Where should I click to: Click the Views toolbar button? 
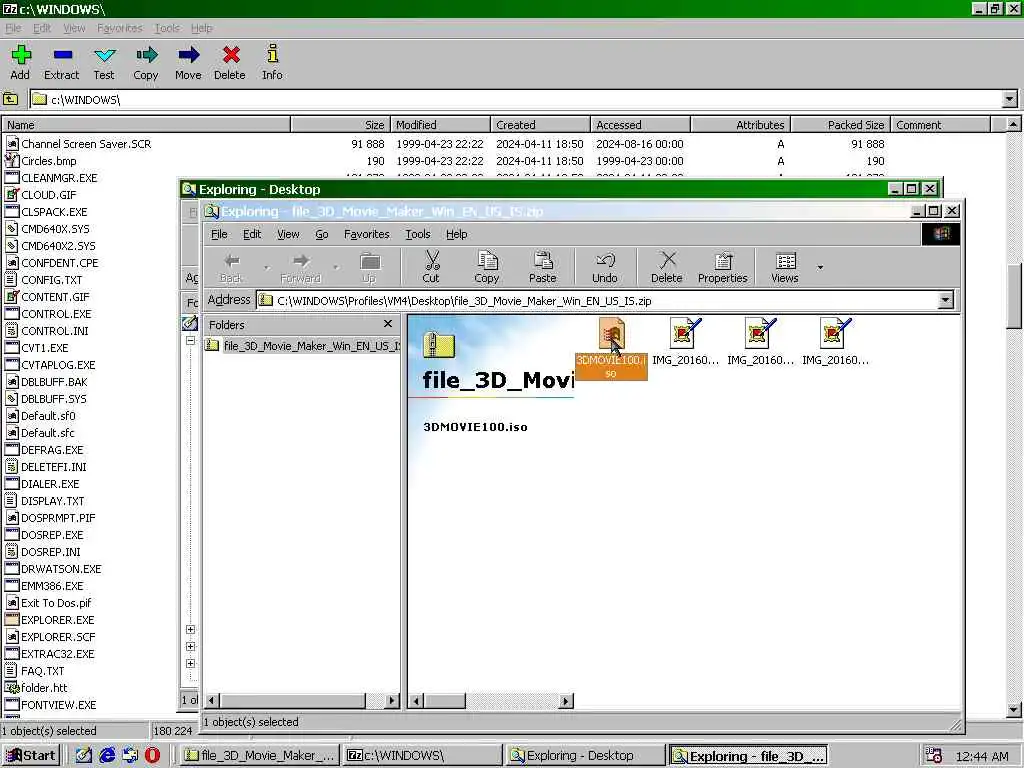pyautogui.click(x=785, y=266)
